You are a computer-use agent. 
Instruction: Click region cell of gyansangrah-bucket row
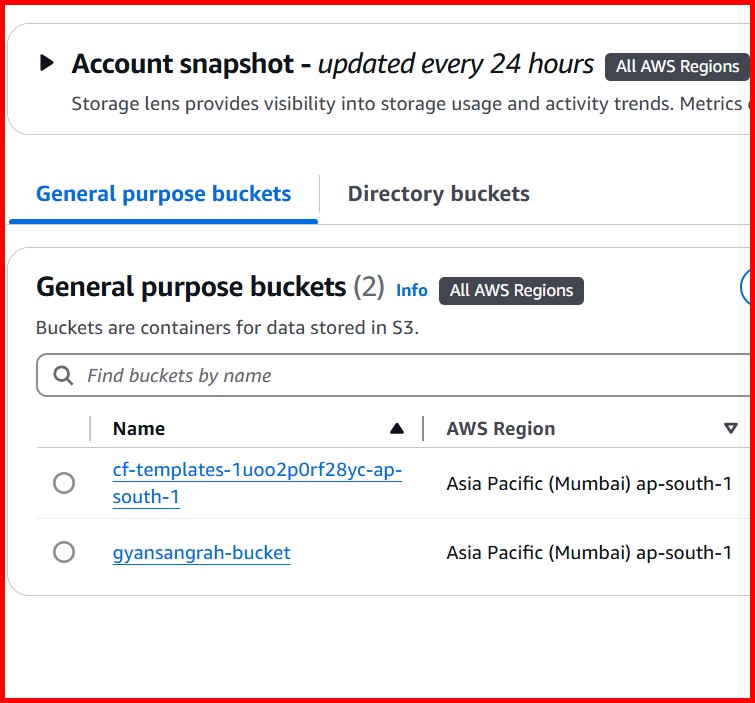pos(589,553)
